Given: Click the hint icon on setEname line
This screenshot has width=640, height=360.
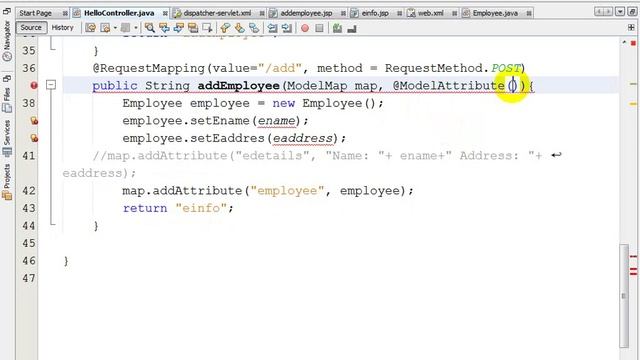Looking at the screenshot, I should pyautogui.click(x=34, y=120).
